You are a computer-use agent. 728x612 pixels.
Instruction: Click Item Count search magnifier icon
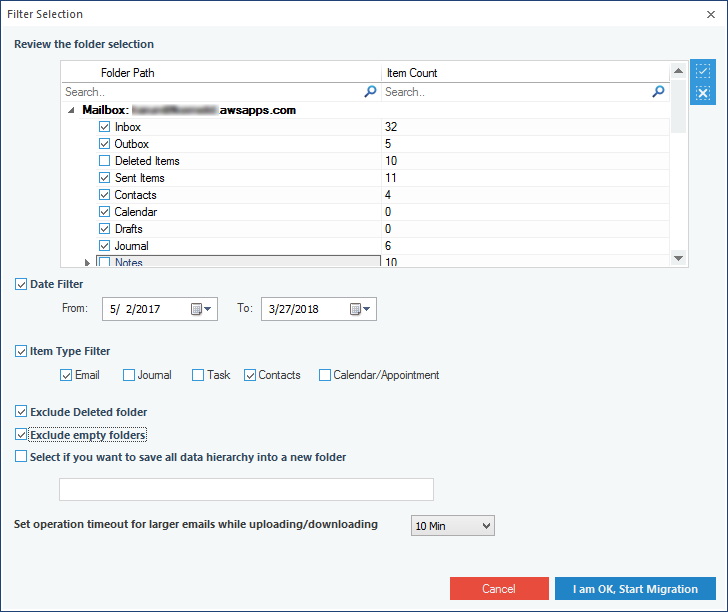click(658, 91)
